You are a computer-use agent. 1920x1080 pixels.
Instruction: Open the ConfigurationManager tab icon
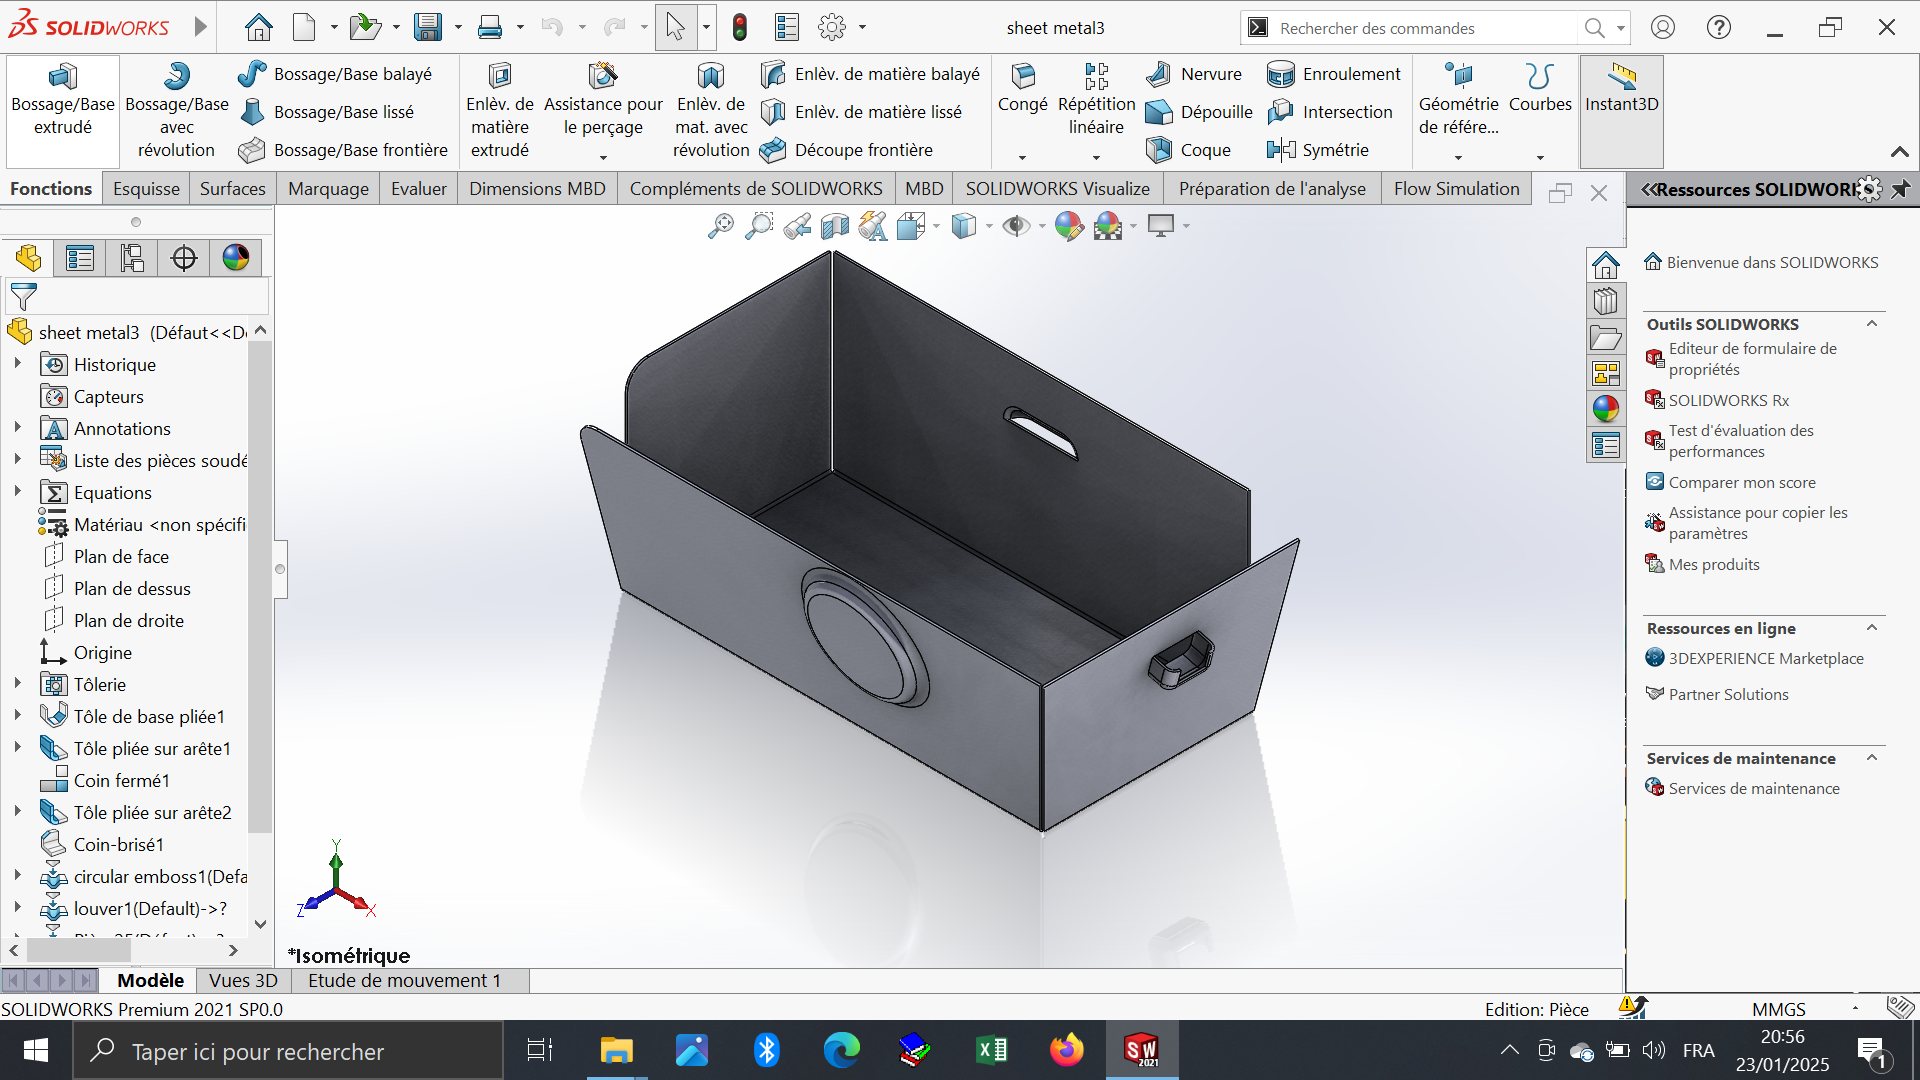[132, 258]
